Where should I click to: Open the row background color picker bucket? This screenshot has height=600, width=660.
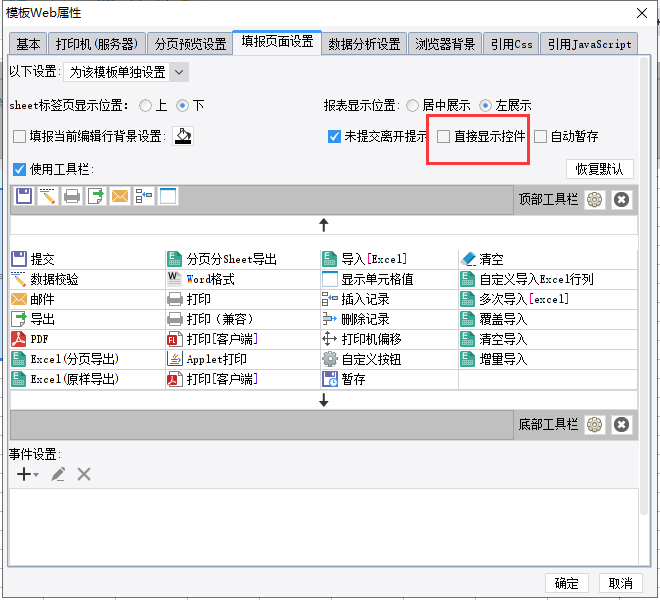click(x=183, y=136)
